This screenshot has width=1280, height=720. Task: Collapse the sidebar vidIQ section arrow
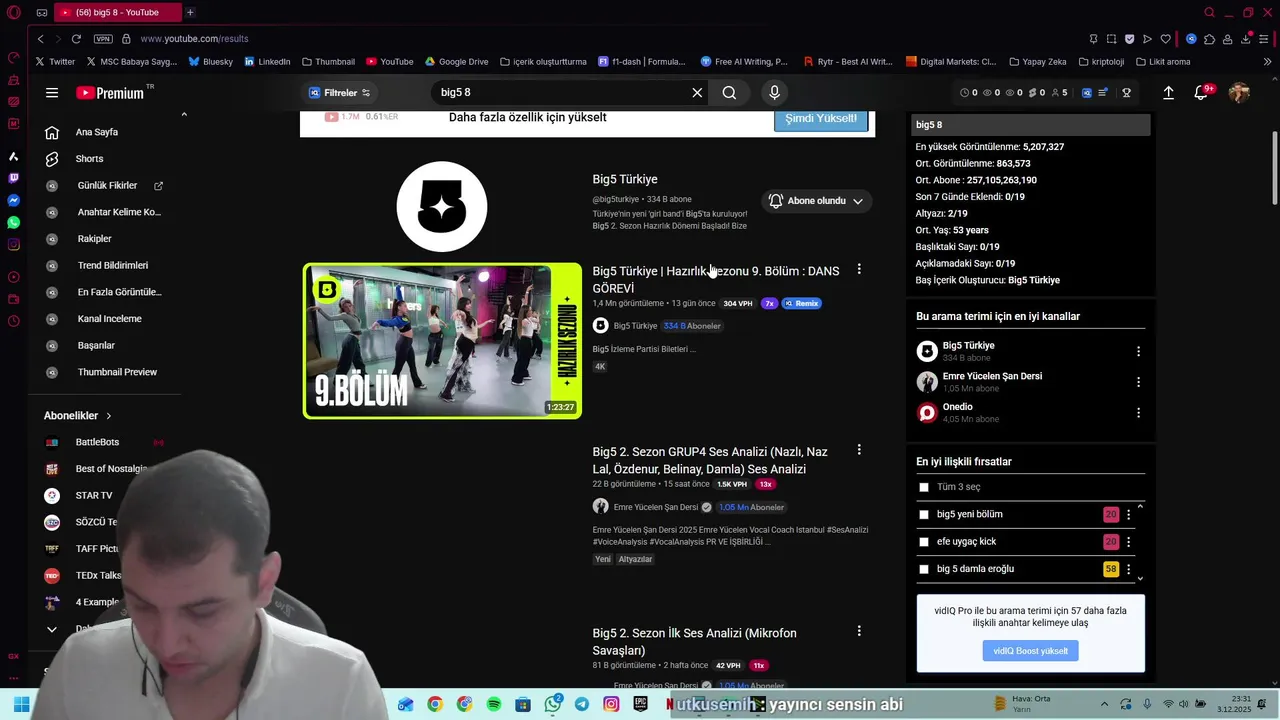pos(183,115)
